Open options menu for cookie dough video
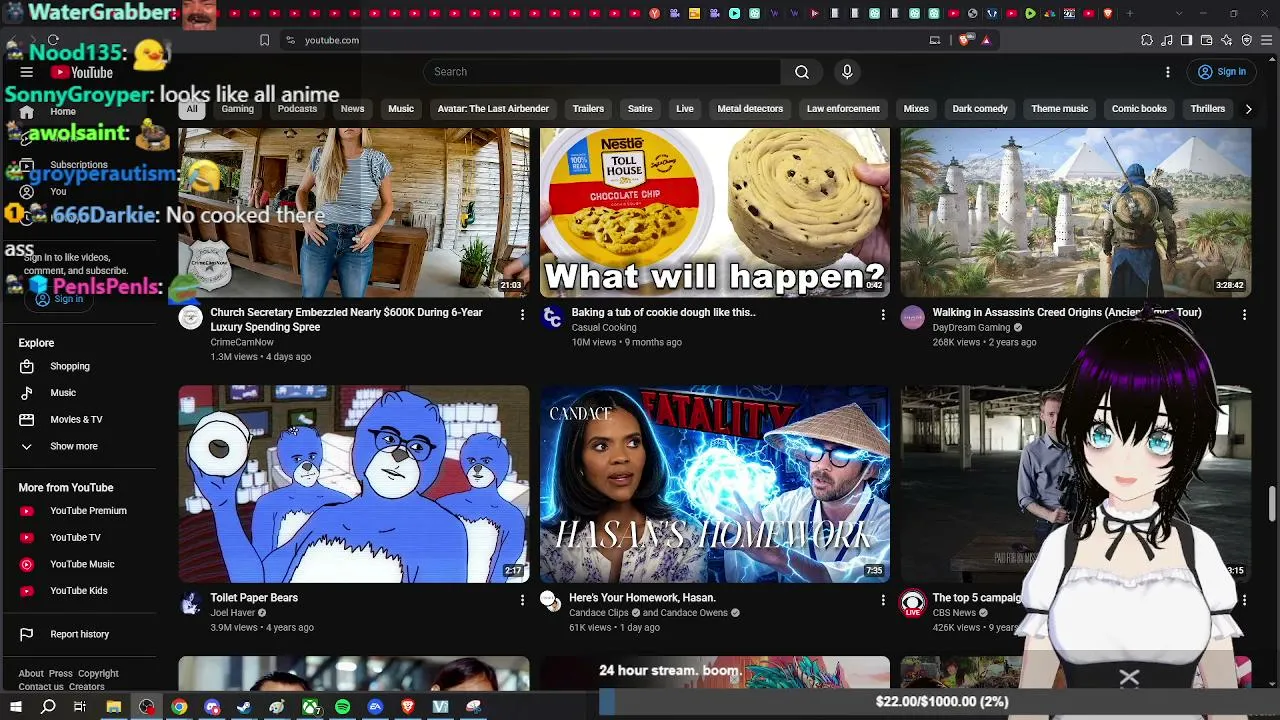1280x720 pixels. [x=883, y=315]
